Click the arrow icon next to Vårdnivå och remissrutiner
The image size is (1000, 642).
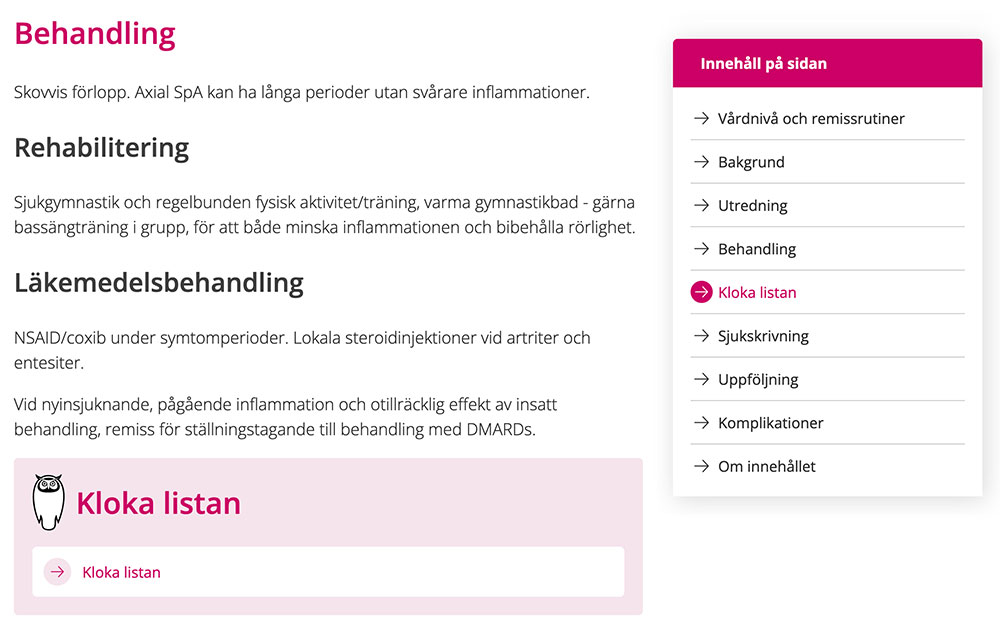coord(699,118)
